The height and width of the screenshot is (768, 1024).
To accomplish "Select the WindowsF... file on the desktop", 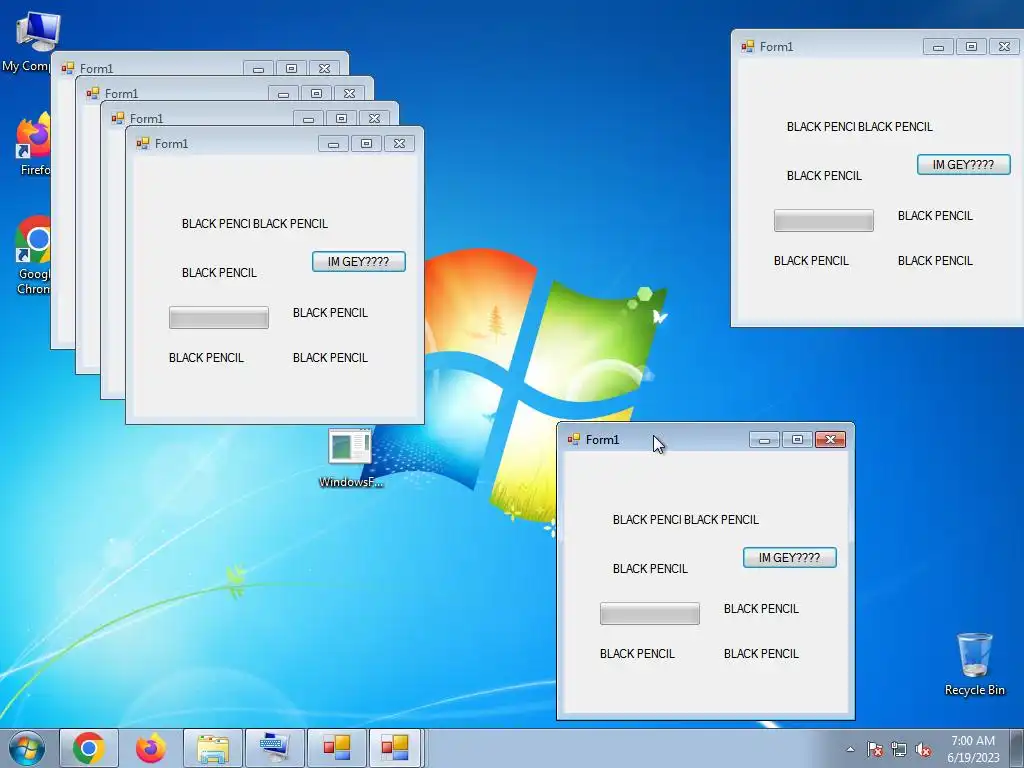I will (x=351, y=459).
